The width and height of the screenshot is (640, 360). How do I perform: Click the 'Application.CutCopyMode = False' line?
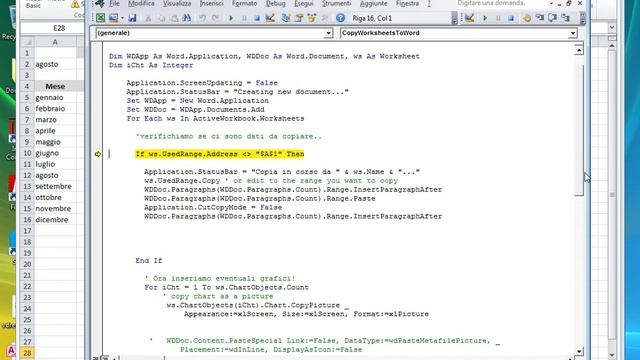click(213, 207)
